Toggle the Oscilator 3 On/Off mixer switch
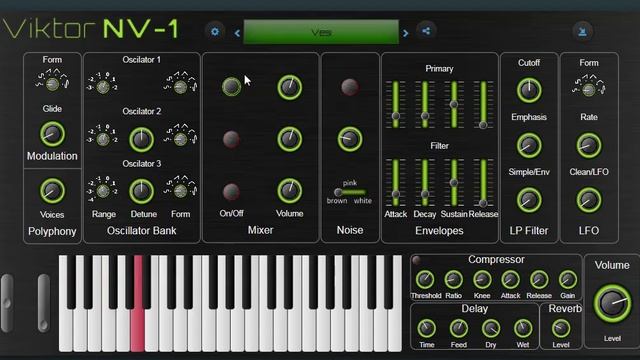This screenshot has width=640, height=360. 231,191
